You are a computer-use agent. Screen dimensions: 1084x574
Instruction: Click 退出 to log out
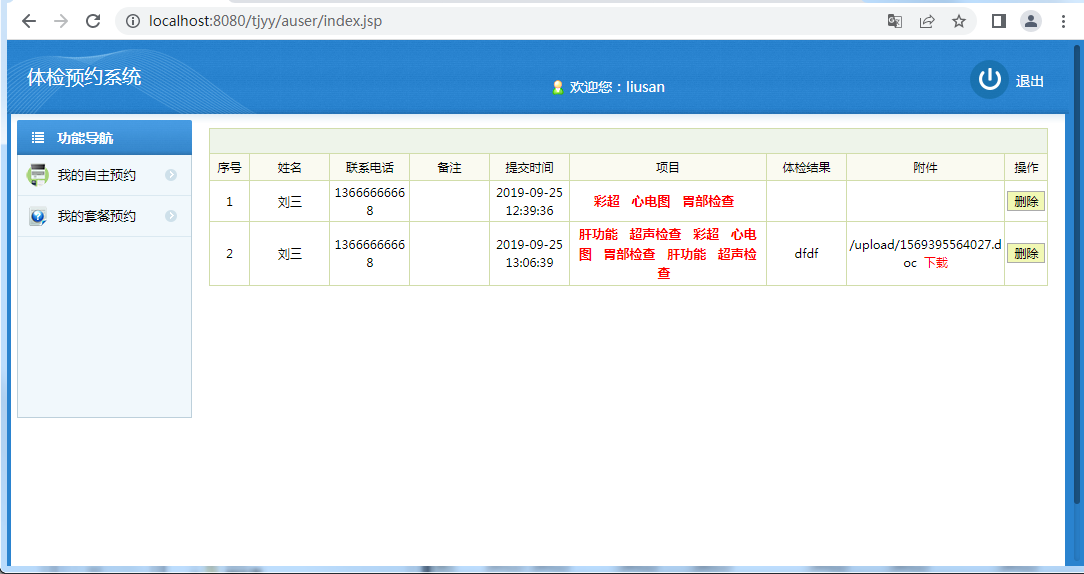[1029, 81]
